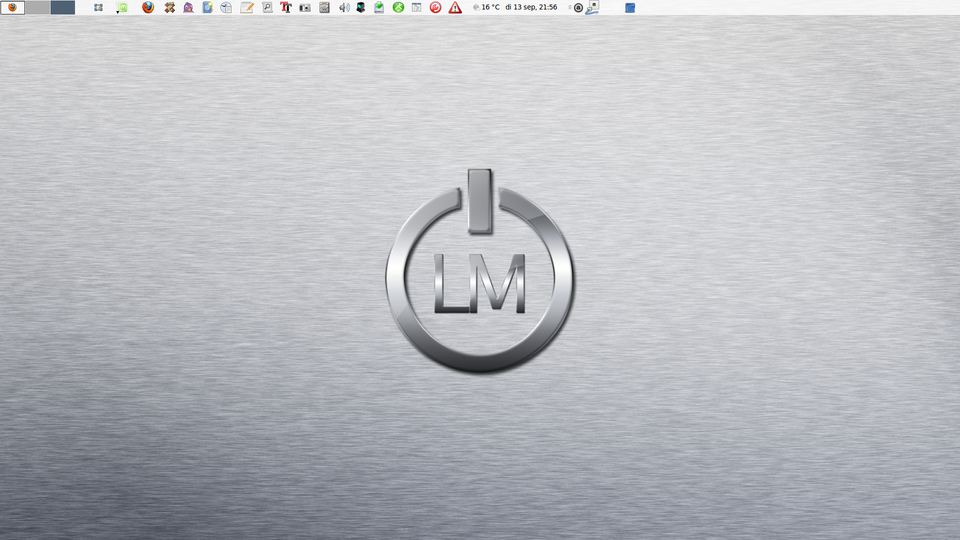Launch the Firefox browser from the panel

[x=148, y=7]
